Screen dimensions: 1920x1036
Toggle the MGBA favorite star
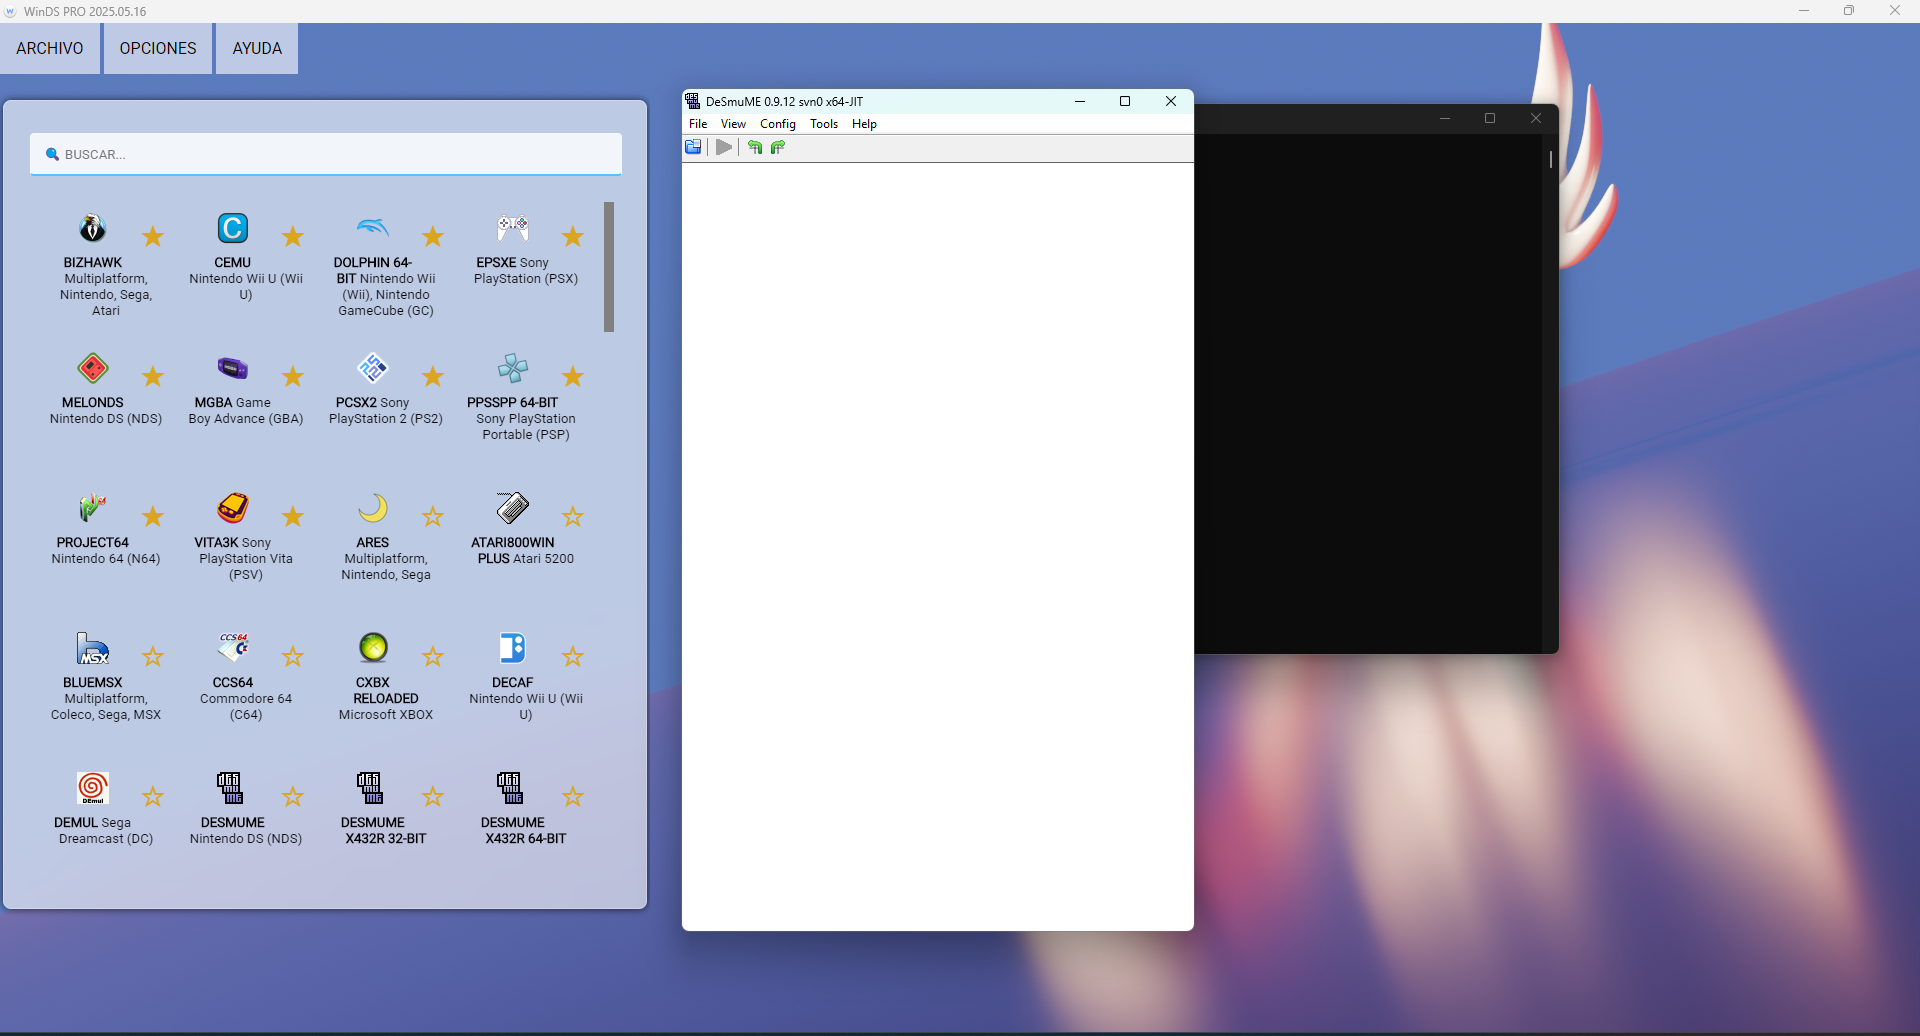tap(293, 376)
